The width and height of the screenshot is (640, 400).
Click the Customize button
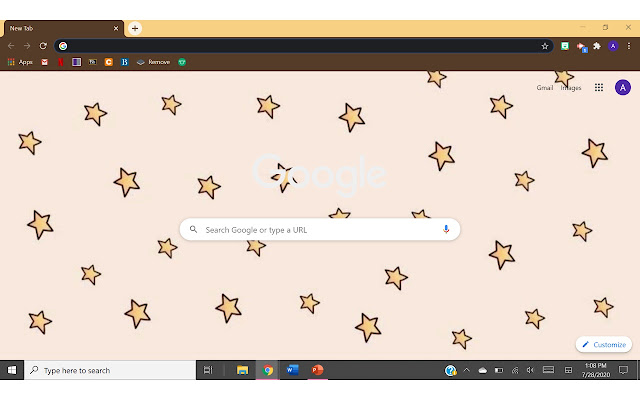coord(604,344)
